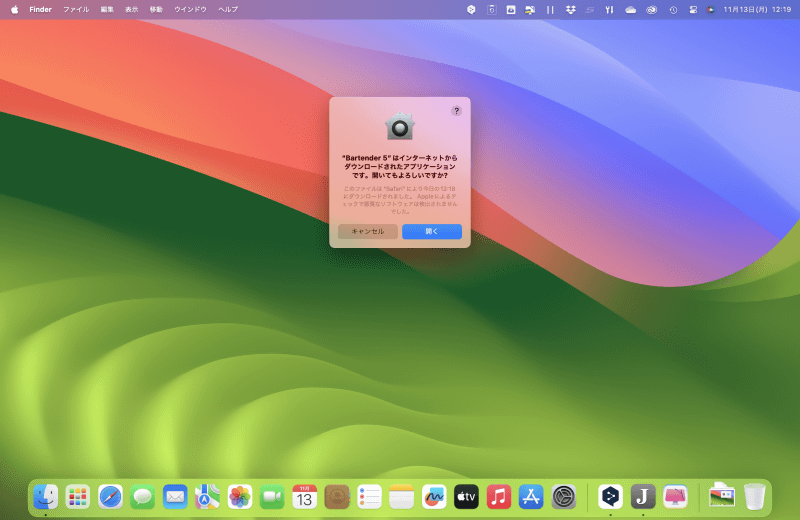The image size is (800, 520).
Task: Launch the Apple TV app from the Dock
Action: (466, 497)
